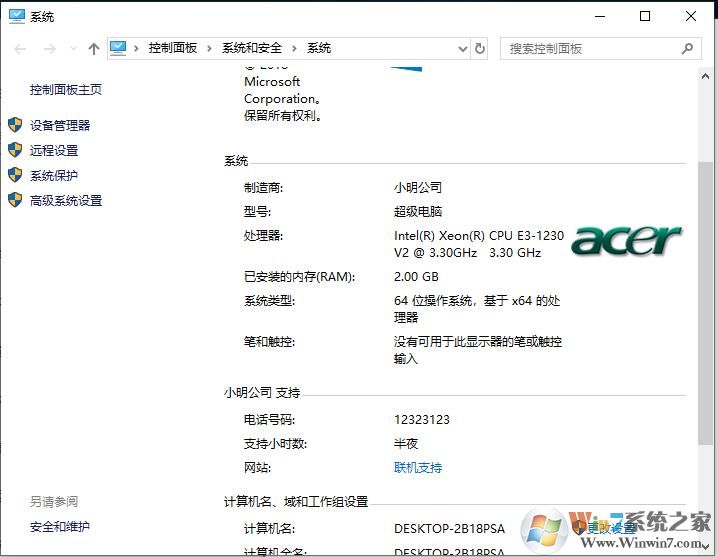Select the shield icon beside 设备管理器

(15, 125)
